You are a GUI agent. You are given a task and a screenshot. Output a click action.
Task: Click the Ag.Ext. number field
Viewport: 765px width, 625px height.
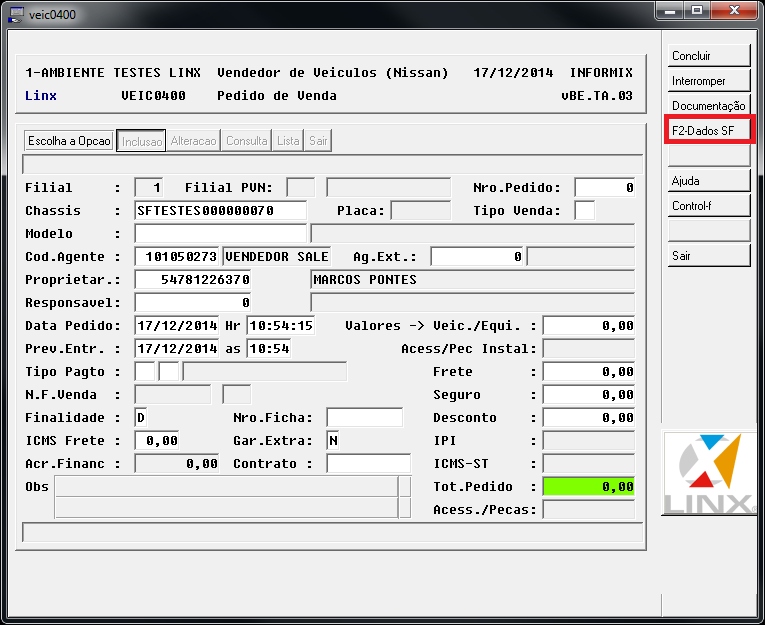477,256
